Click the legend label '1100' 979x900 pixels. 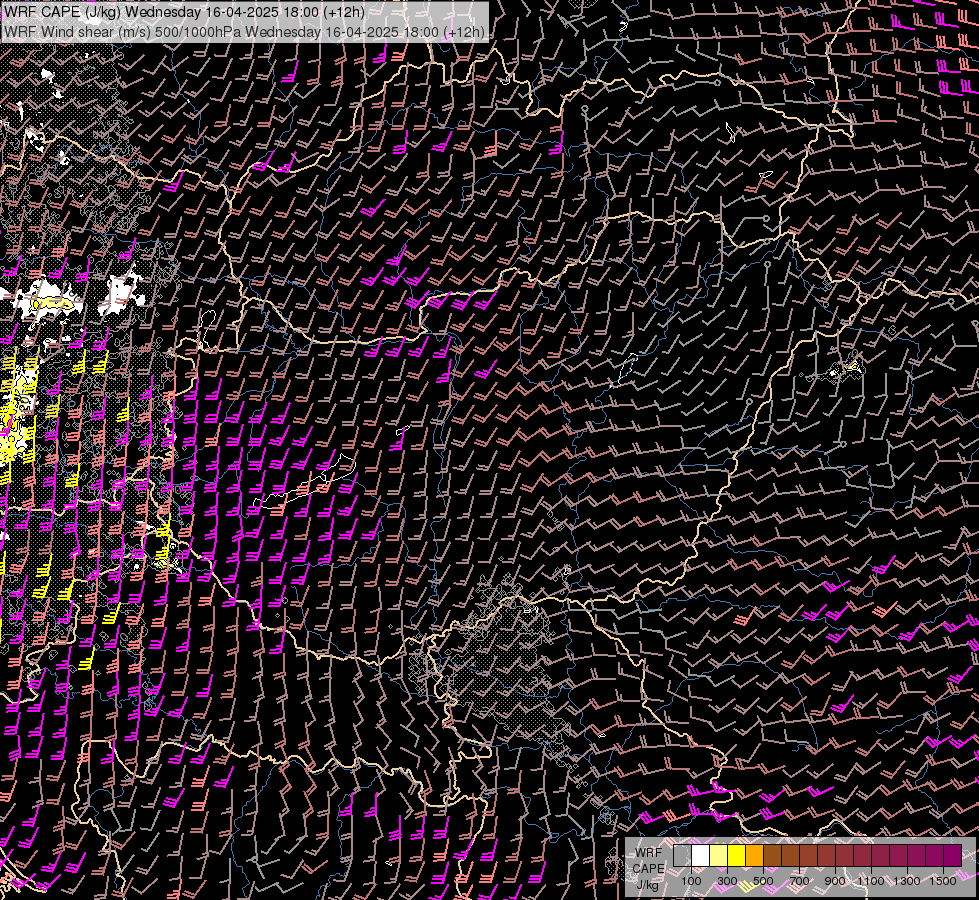(871, 881)
